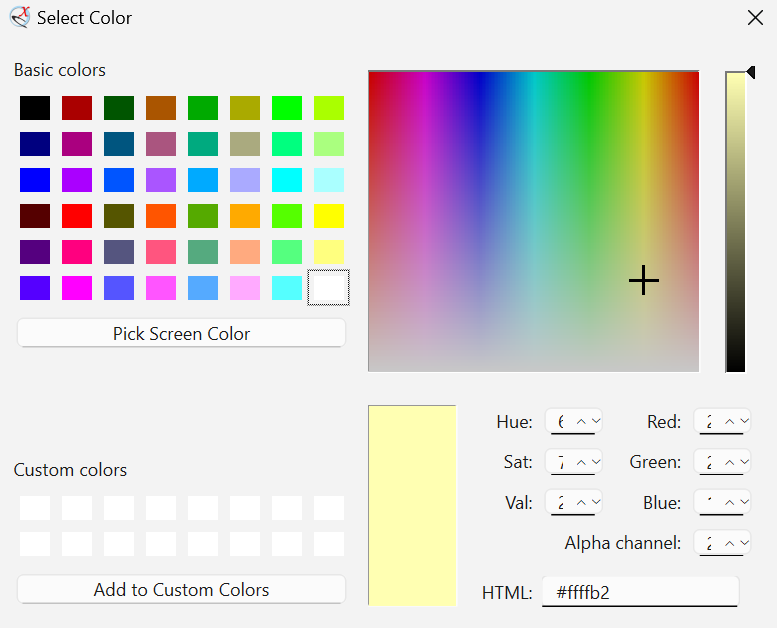Image resolution: width=777 pixels, height=628 pixels.
Task: Decrease the Green value with down arrow
Action: tap(745, 462)
